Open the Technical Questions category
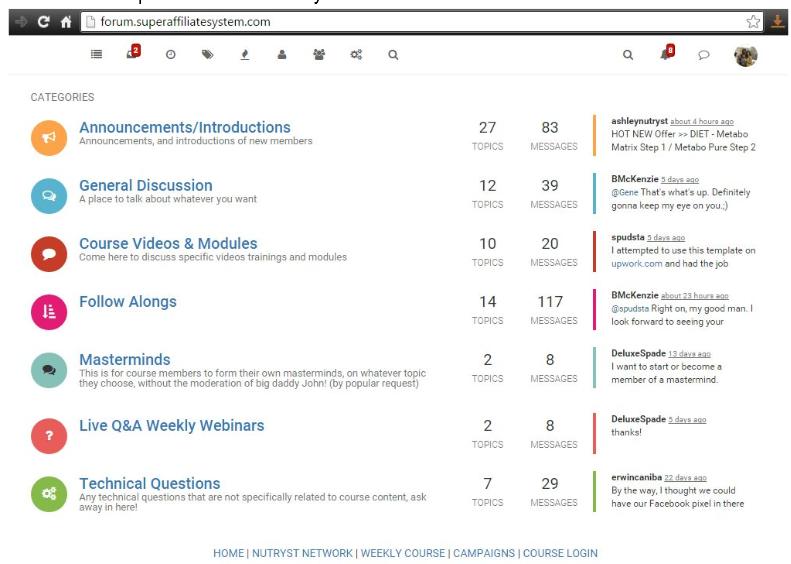 click(150, 483)
